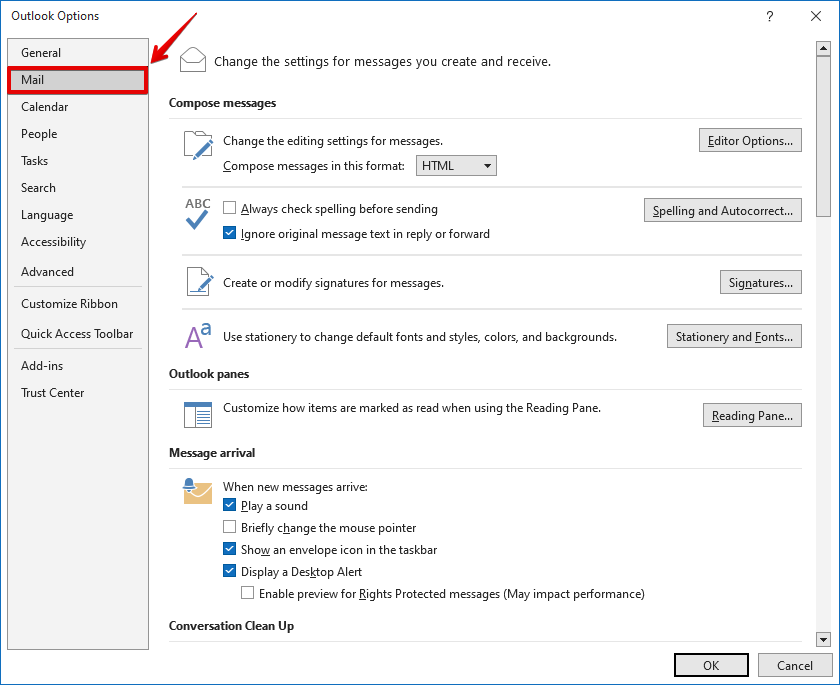Open Spelling and Autocorrect settings
840x685 pixels.
point(723,210)
